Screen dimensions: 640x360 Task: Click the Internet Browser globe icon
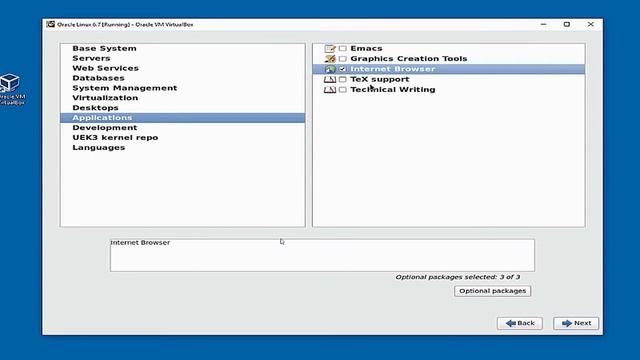[330, 69]
